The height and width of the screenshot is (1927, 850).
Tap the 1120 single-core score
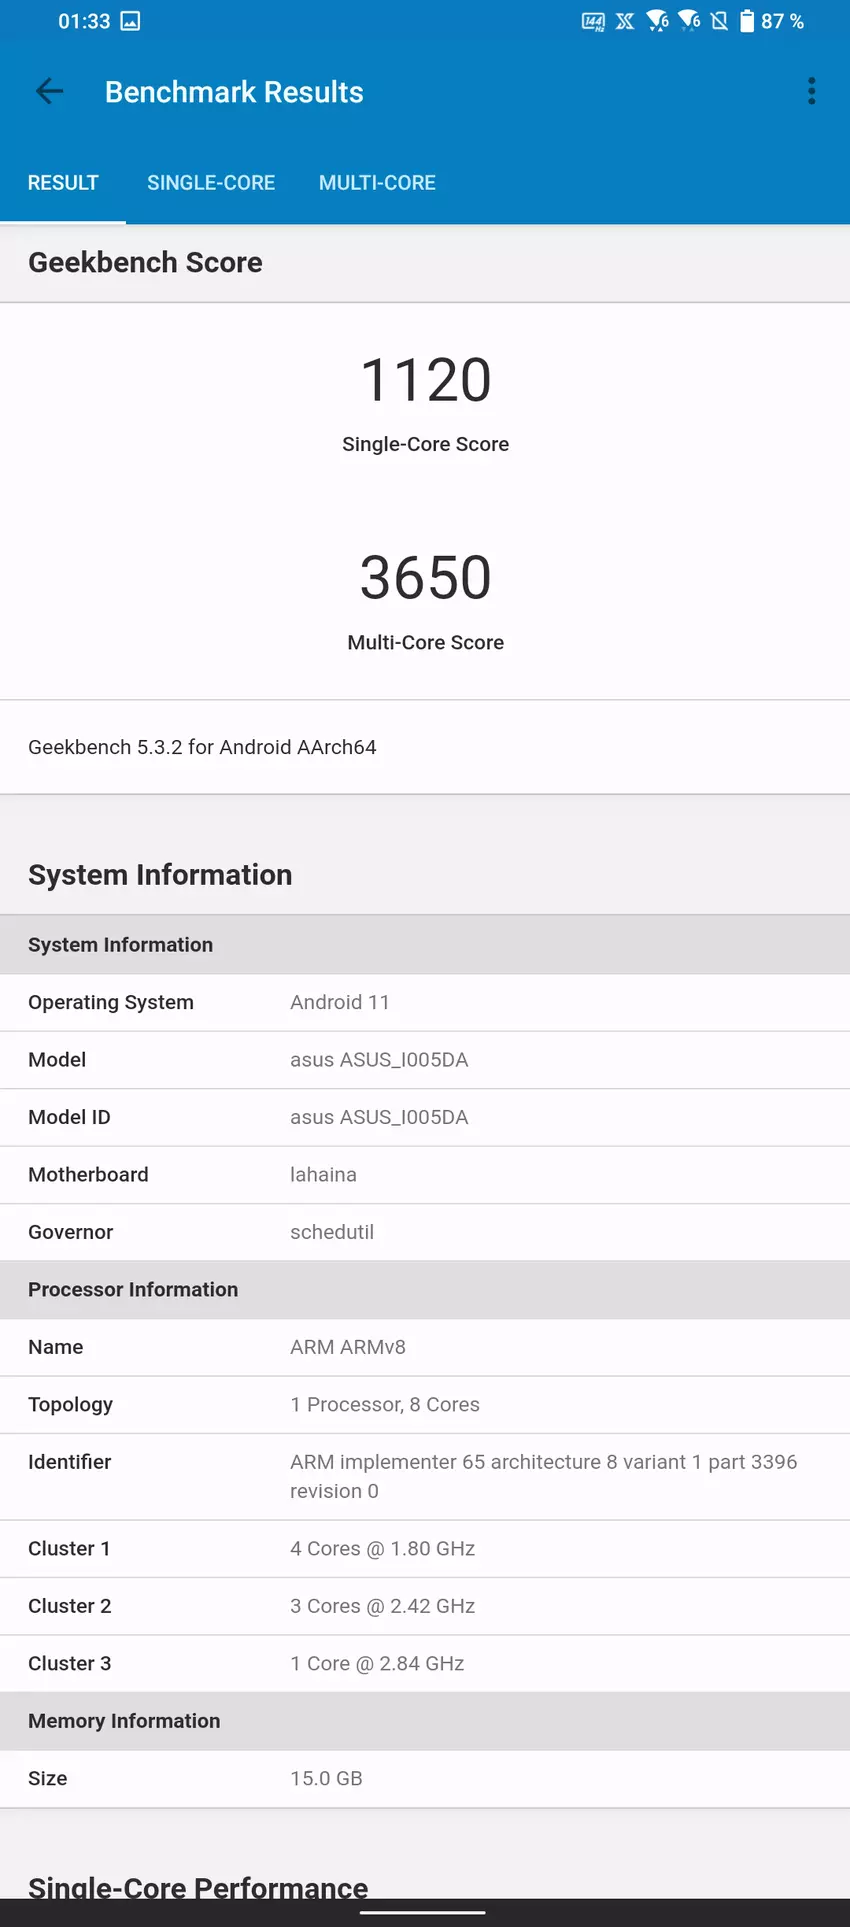click(425, 381)
